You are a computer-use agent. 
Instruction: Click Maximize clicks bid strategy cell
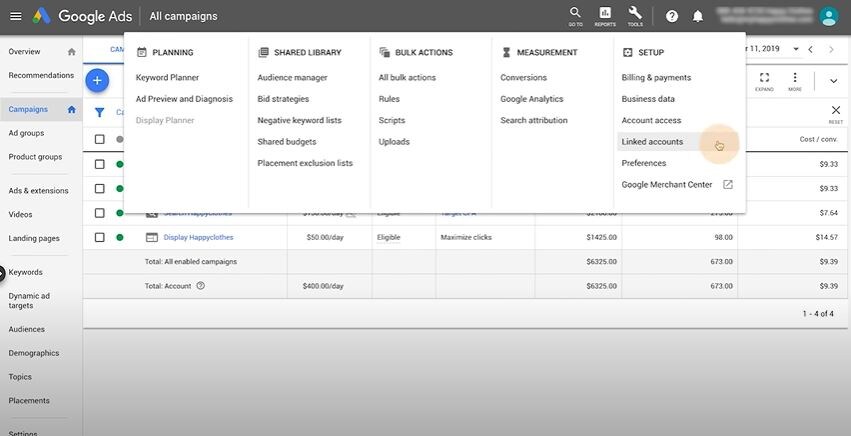466,237
